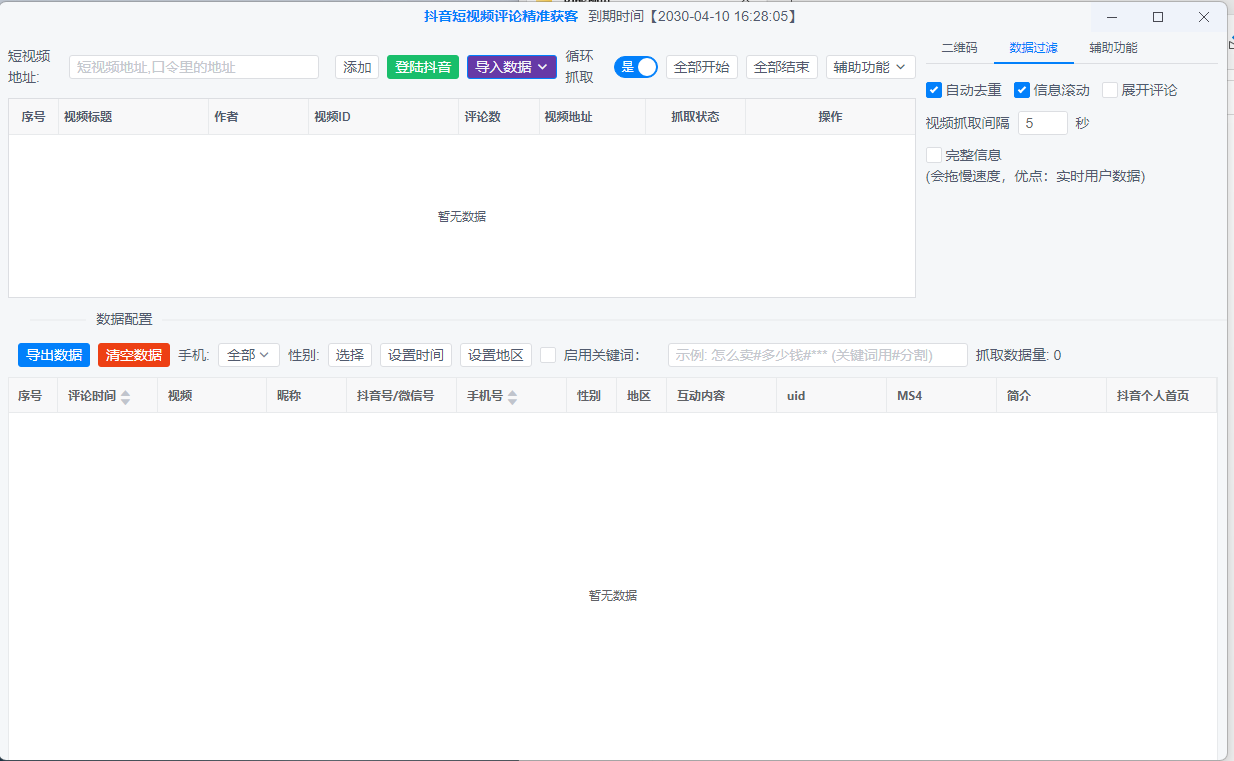Switch to the 二维码 tab

coord(959,48)
